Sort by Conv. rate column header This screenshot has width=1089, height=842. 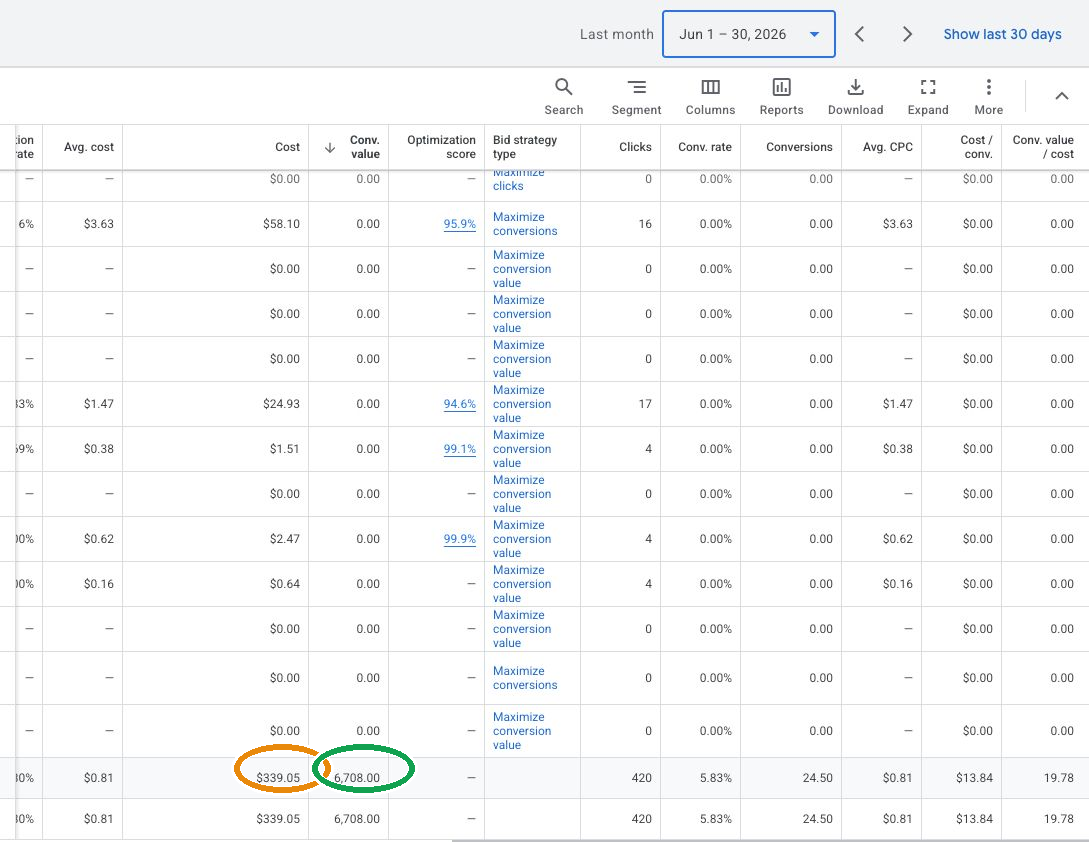point(705,147)
